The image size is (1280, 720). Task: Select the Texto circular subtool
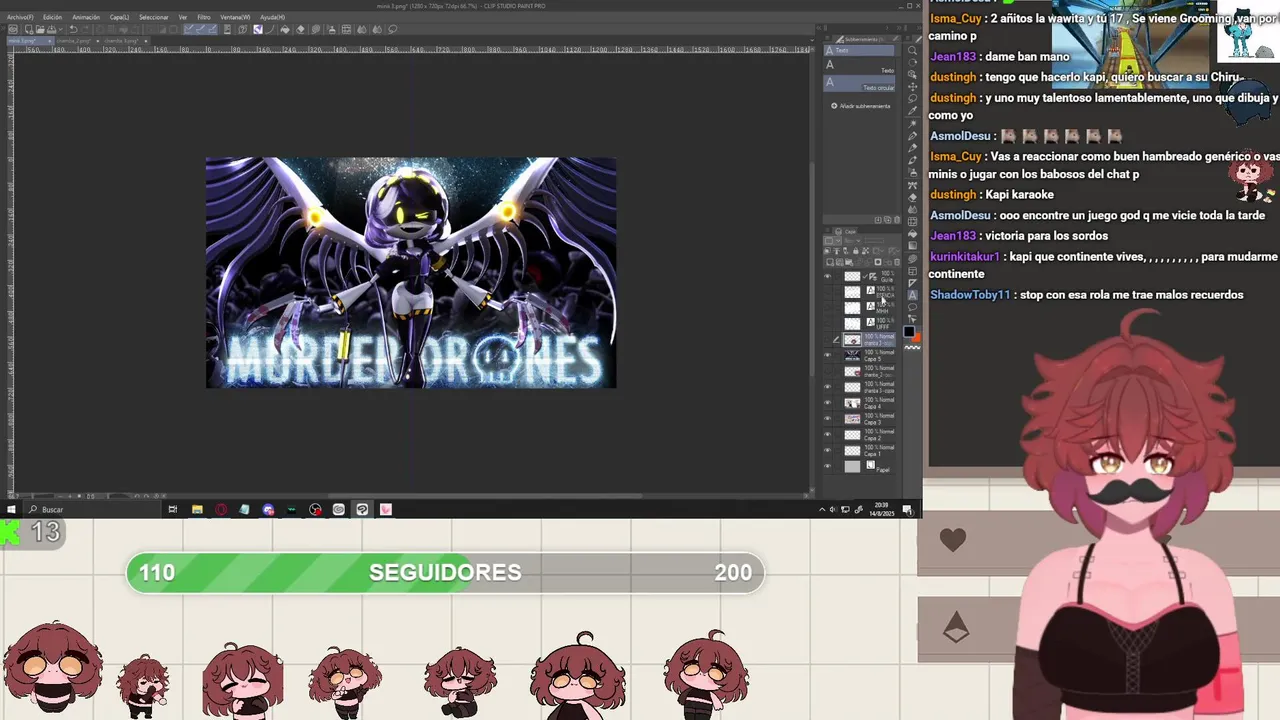pos(860,83)
